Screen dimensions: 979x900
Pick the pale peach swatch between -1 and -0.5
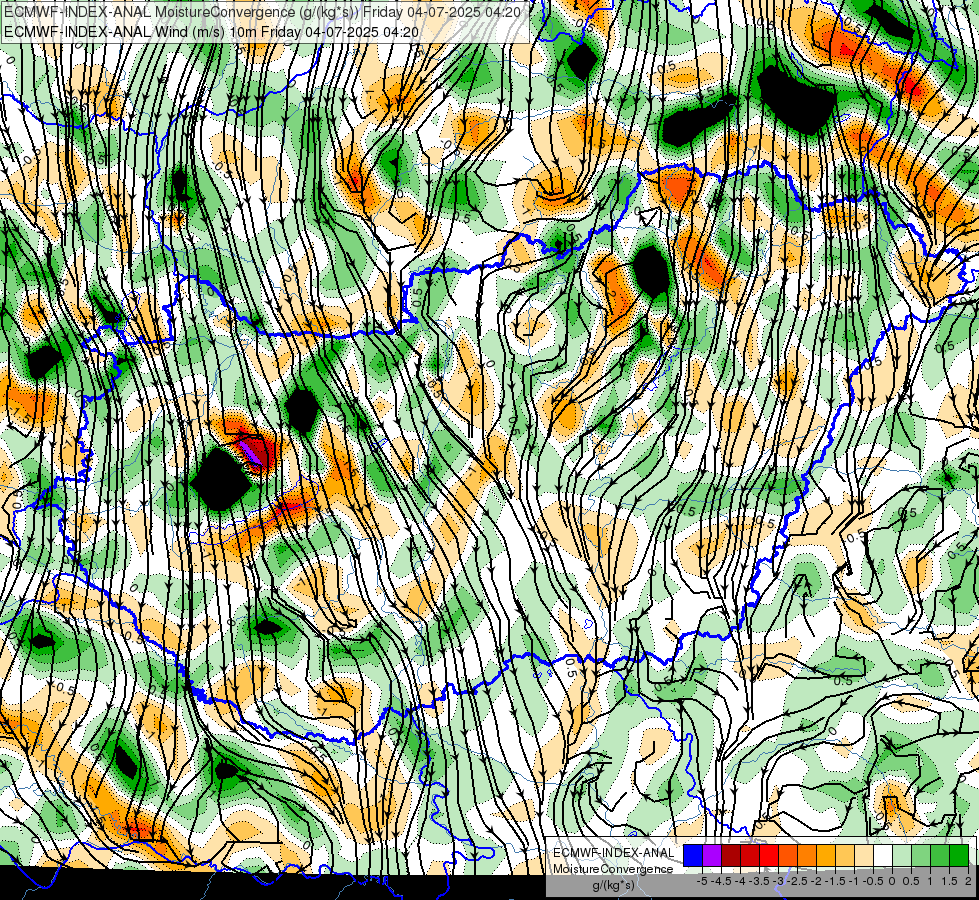click(864, 856)
